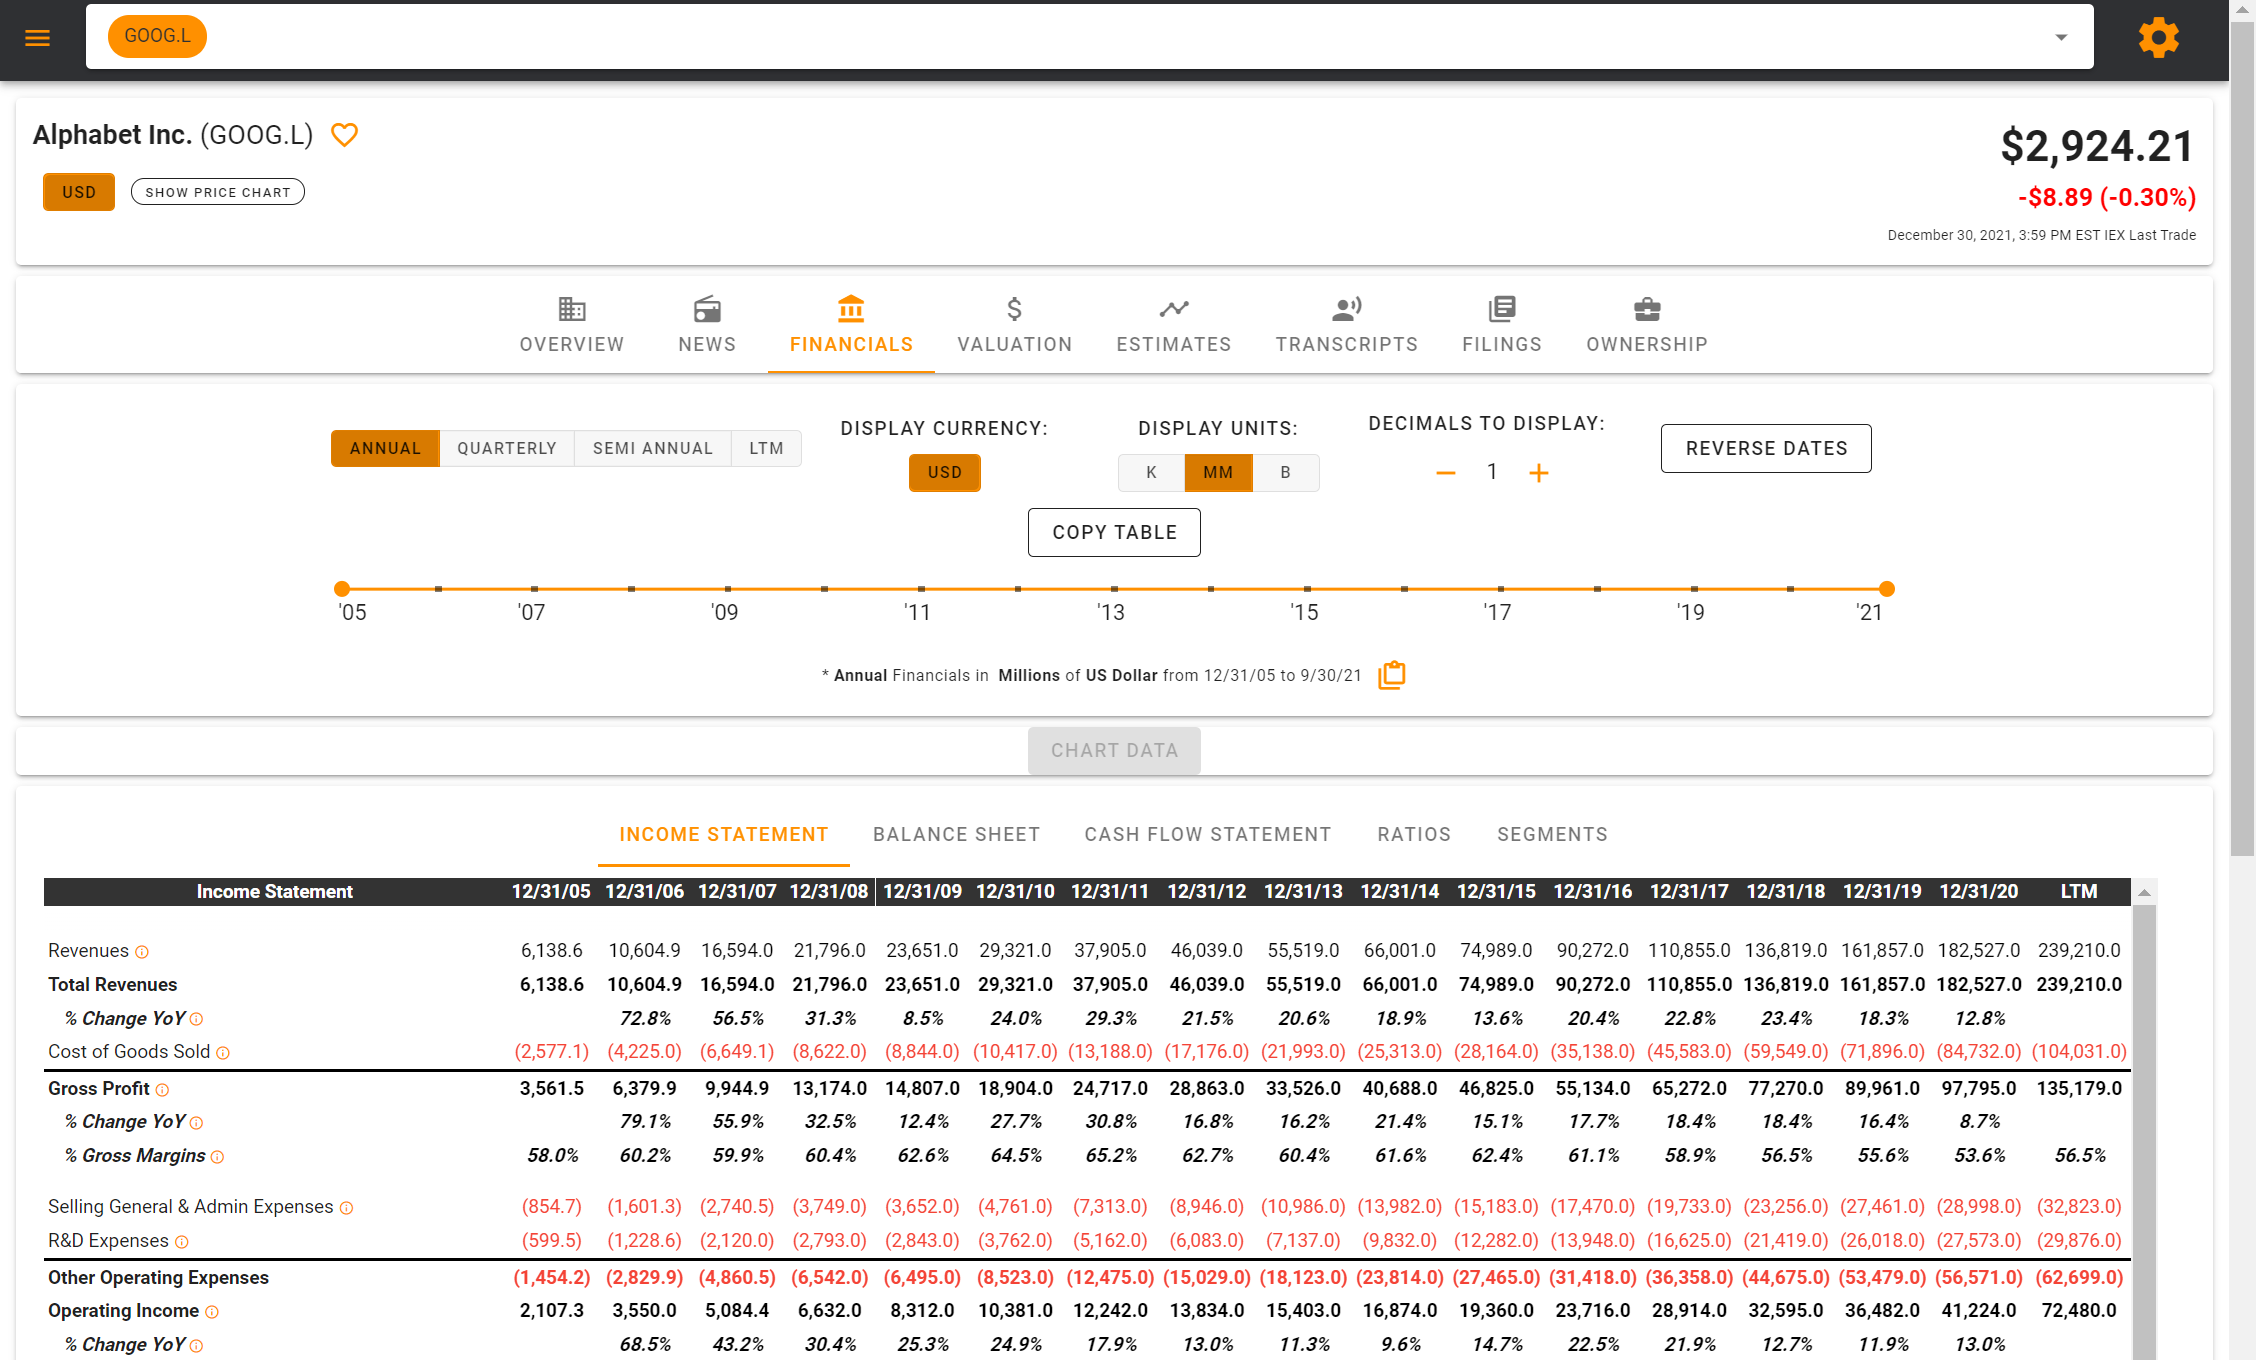Switch to the Balance Sheet tab
The image size is (2256, 1360).
[x=956, y=835]
